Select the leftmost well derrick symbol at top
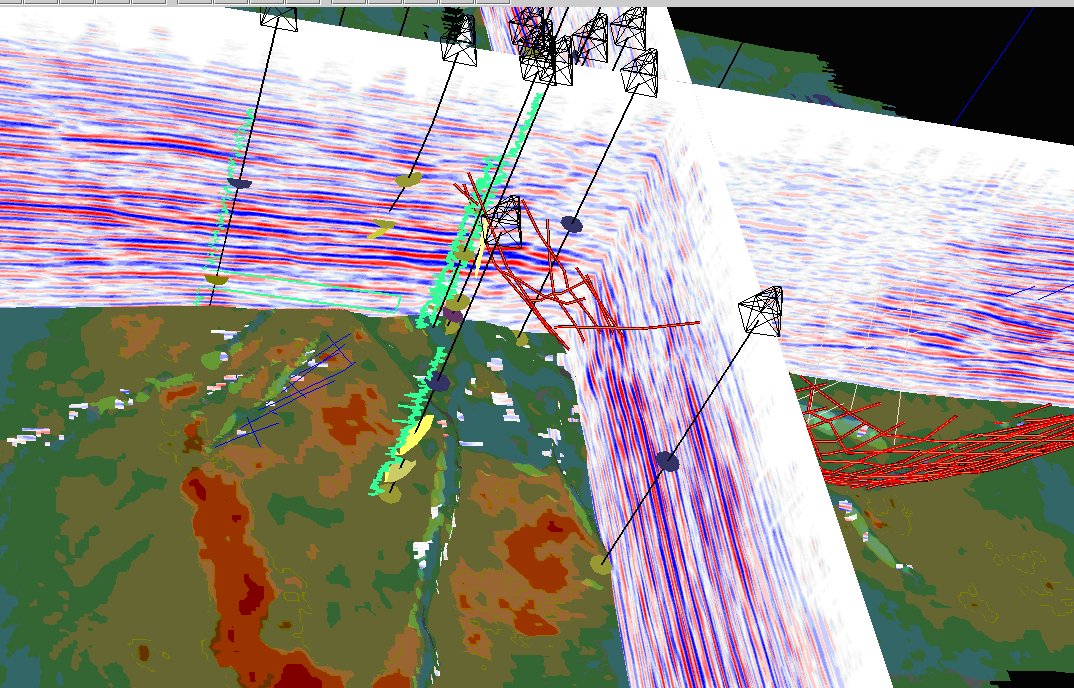 (x=279, y=19)
